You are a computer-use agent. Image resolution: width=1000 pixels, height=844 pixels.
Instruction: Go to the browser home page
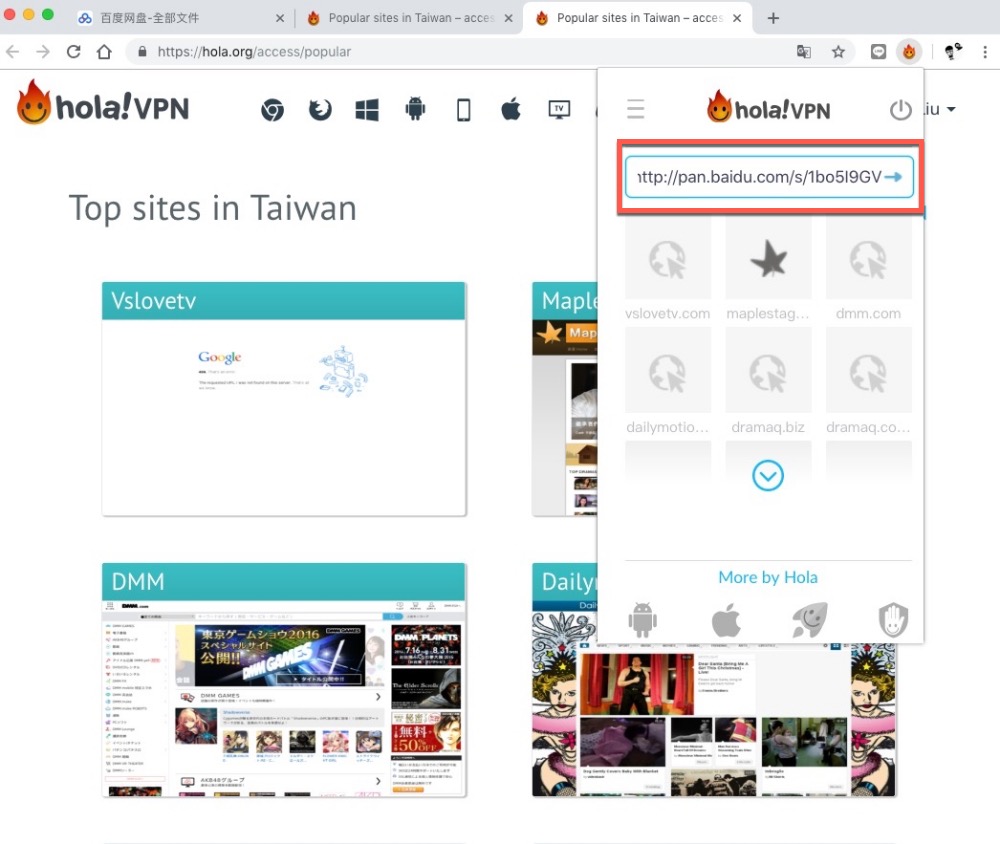[104, 52]
